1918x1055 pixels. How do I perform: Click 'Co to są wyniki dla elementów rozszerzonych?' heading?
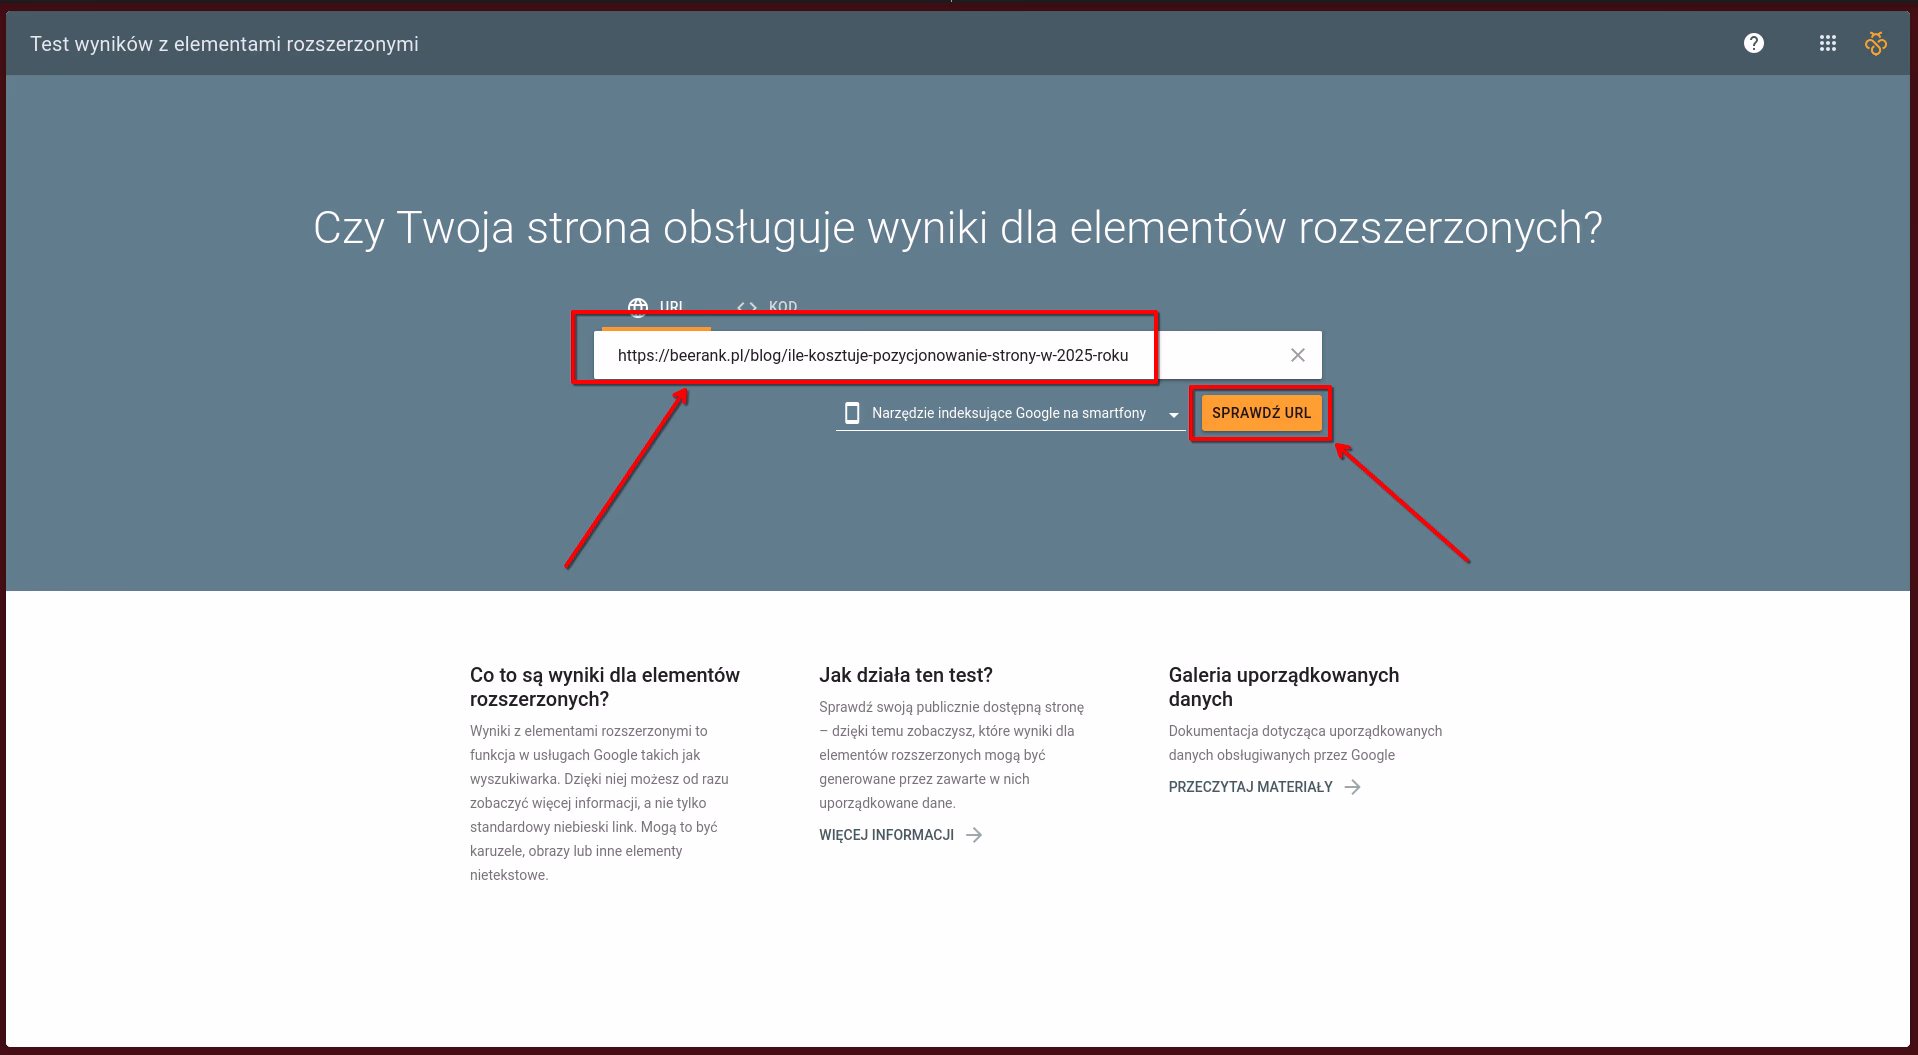point(604,687)
